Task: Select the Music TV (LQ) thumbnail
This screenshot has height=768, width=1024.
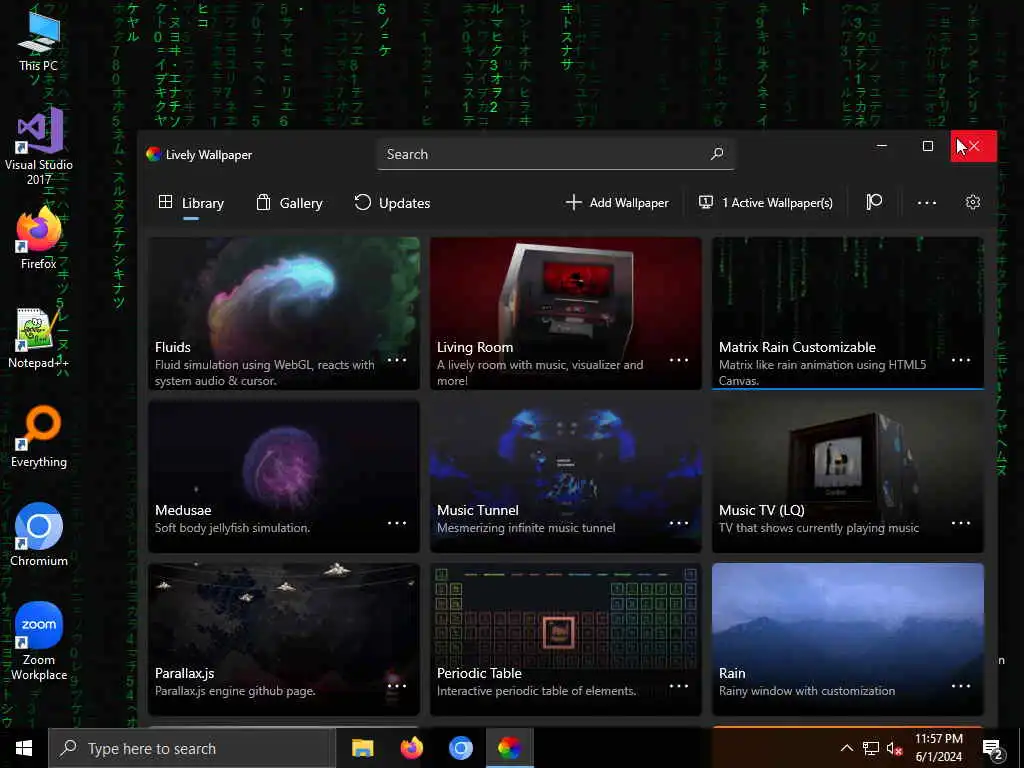Action: coord(848,477)
